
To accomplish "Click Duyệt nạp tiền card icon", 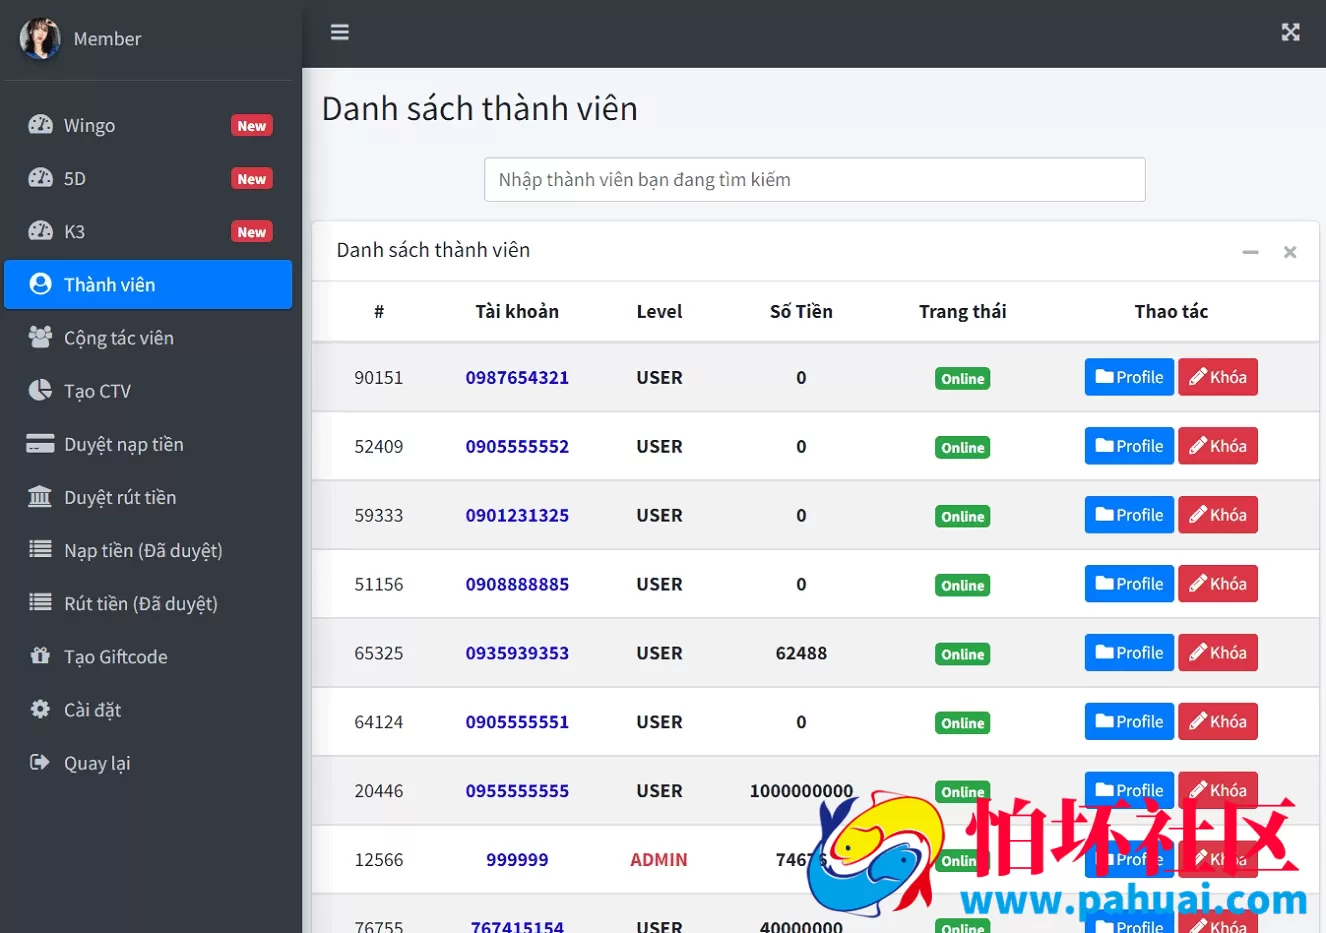I will [x=40, y=443].
